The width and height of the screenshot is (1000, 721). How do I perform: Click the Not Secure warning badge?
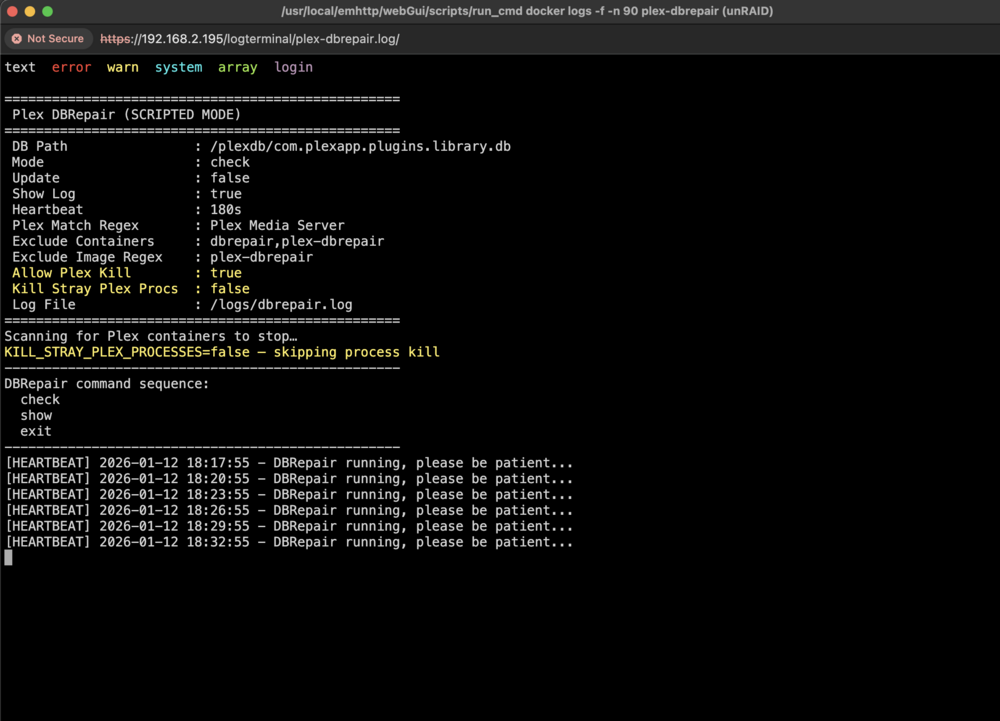click(x=48, y=39)
